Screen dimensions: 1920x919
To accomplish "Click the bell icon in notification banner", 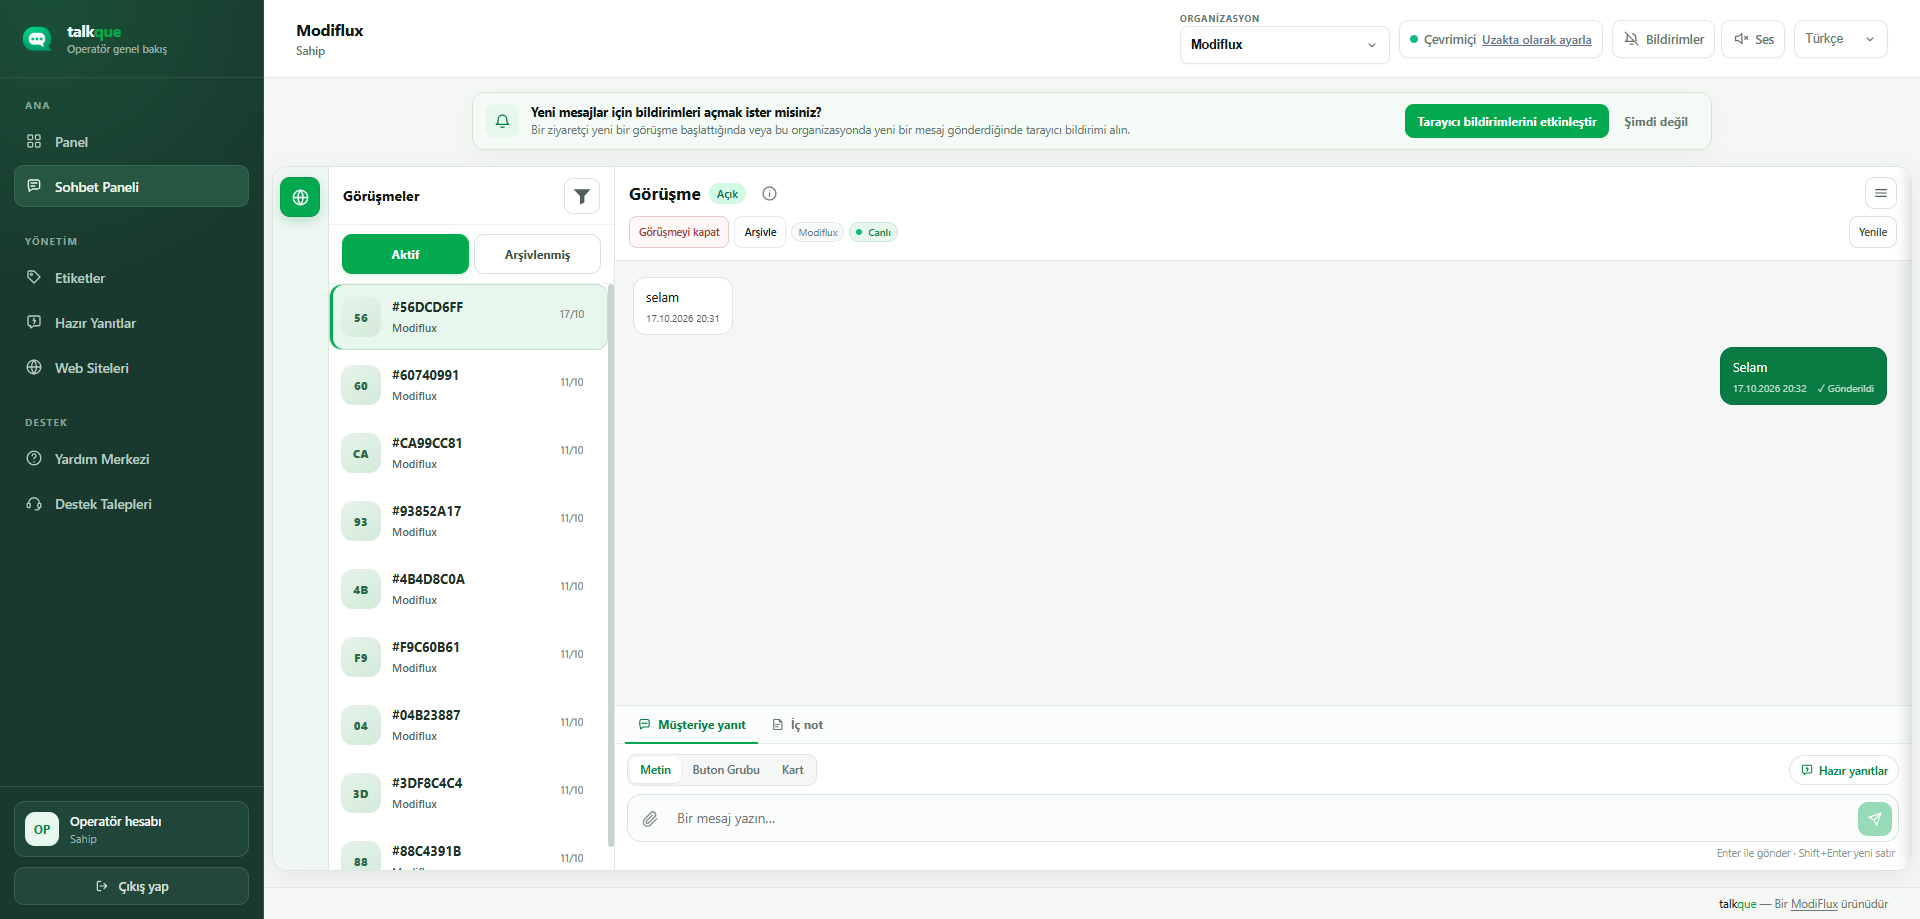I will pyautogui.click(x=502, y=121).
